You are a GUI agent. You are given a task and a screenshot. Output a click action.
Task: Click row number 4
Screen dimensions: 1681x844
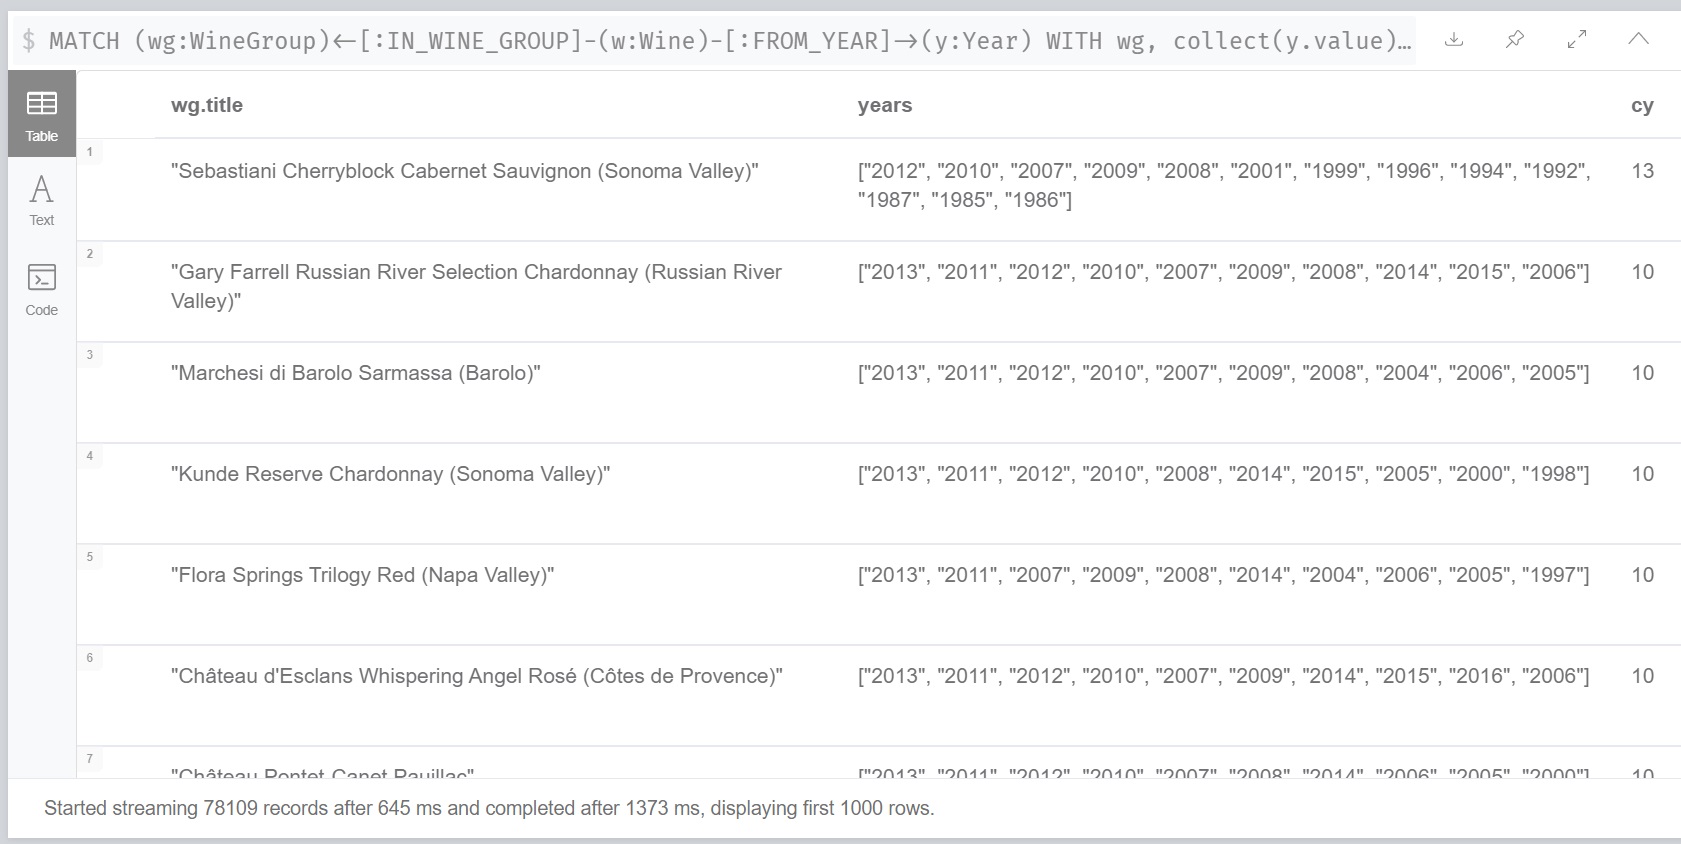[90, 456]
